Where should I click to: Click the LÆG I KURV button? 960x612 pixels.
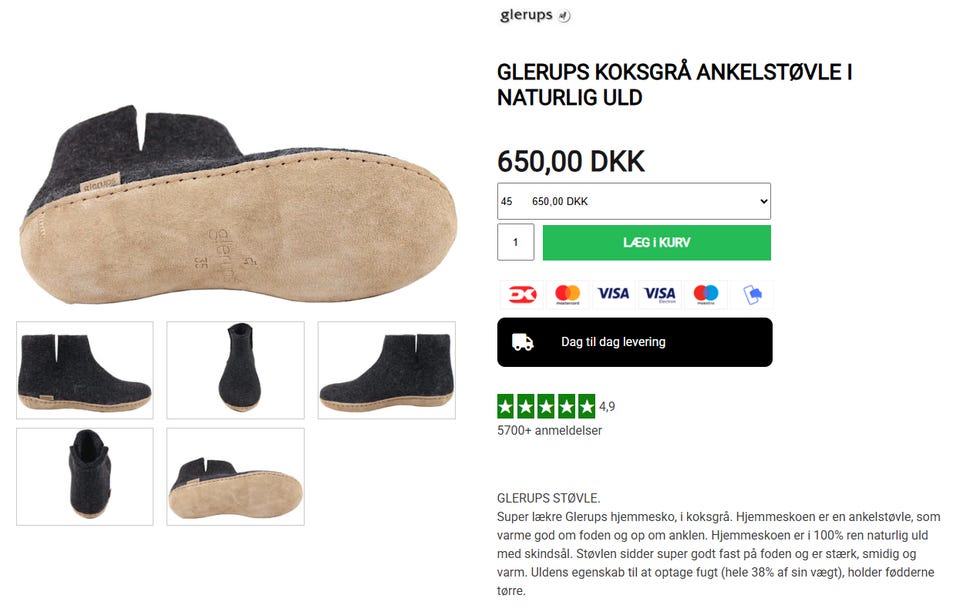pos(656,242)
